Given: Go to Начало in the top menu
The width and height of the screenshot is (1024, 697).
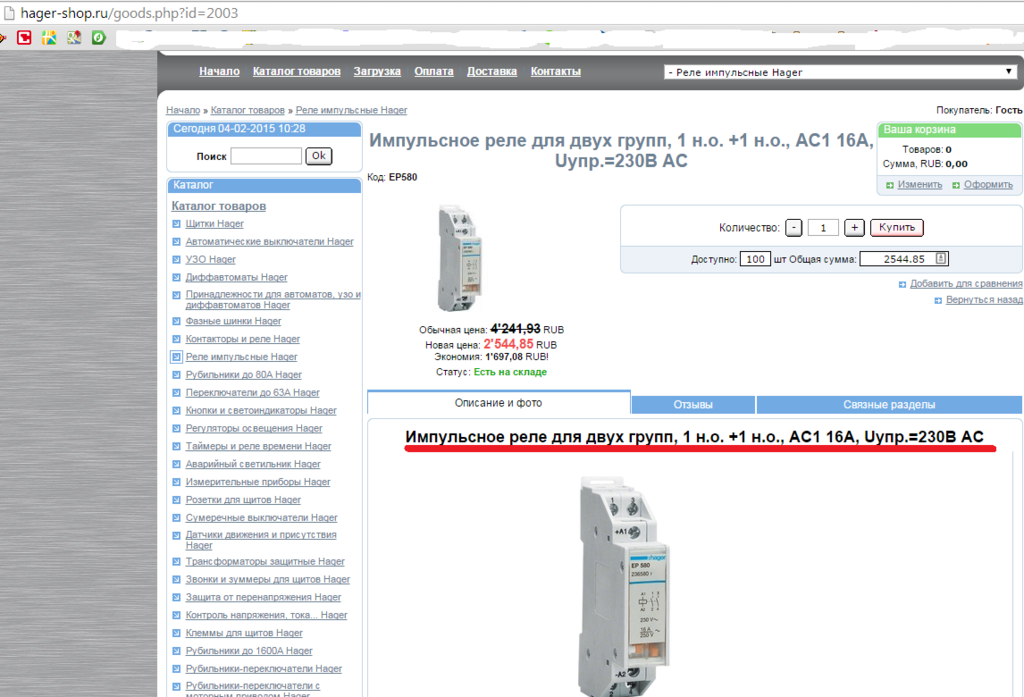Looking at the screenshot, I should pyautogui.click(x=219, y=71).
